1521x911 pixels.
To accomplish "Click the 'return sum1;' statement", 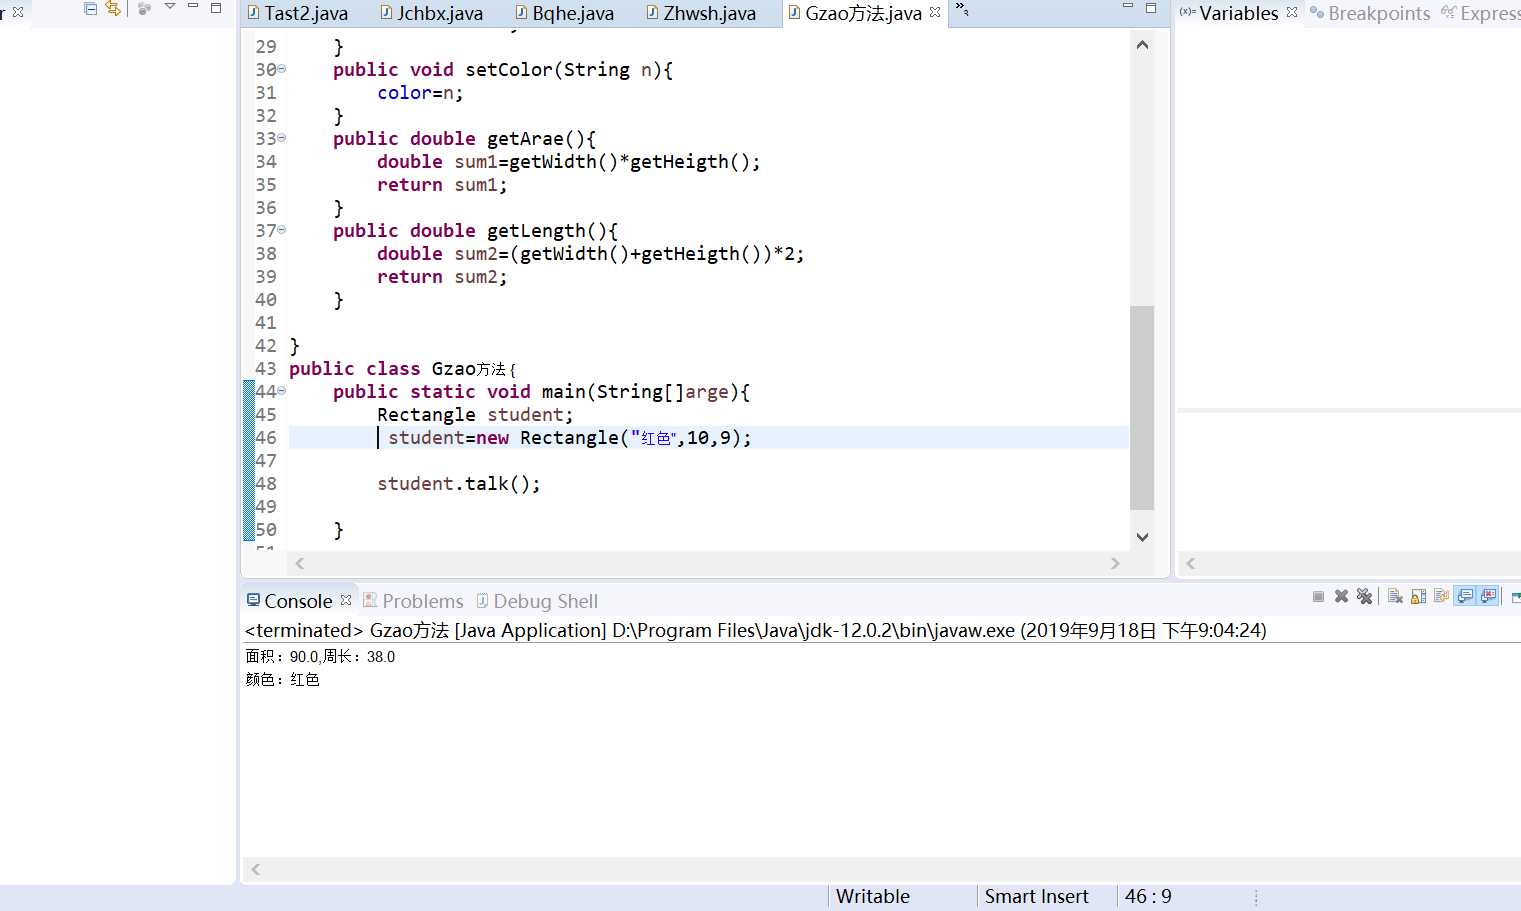I will [x=442, y=185].
